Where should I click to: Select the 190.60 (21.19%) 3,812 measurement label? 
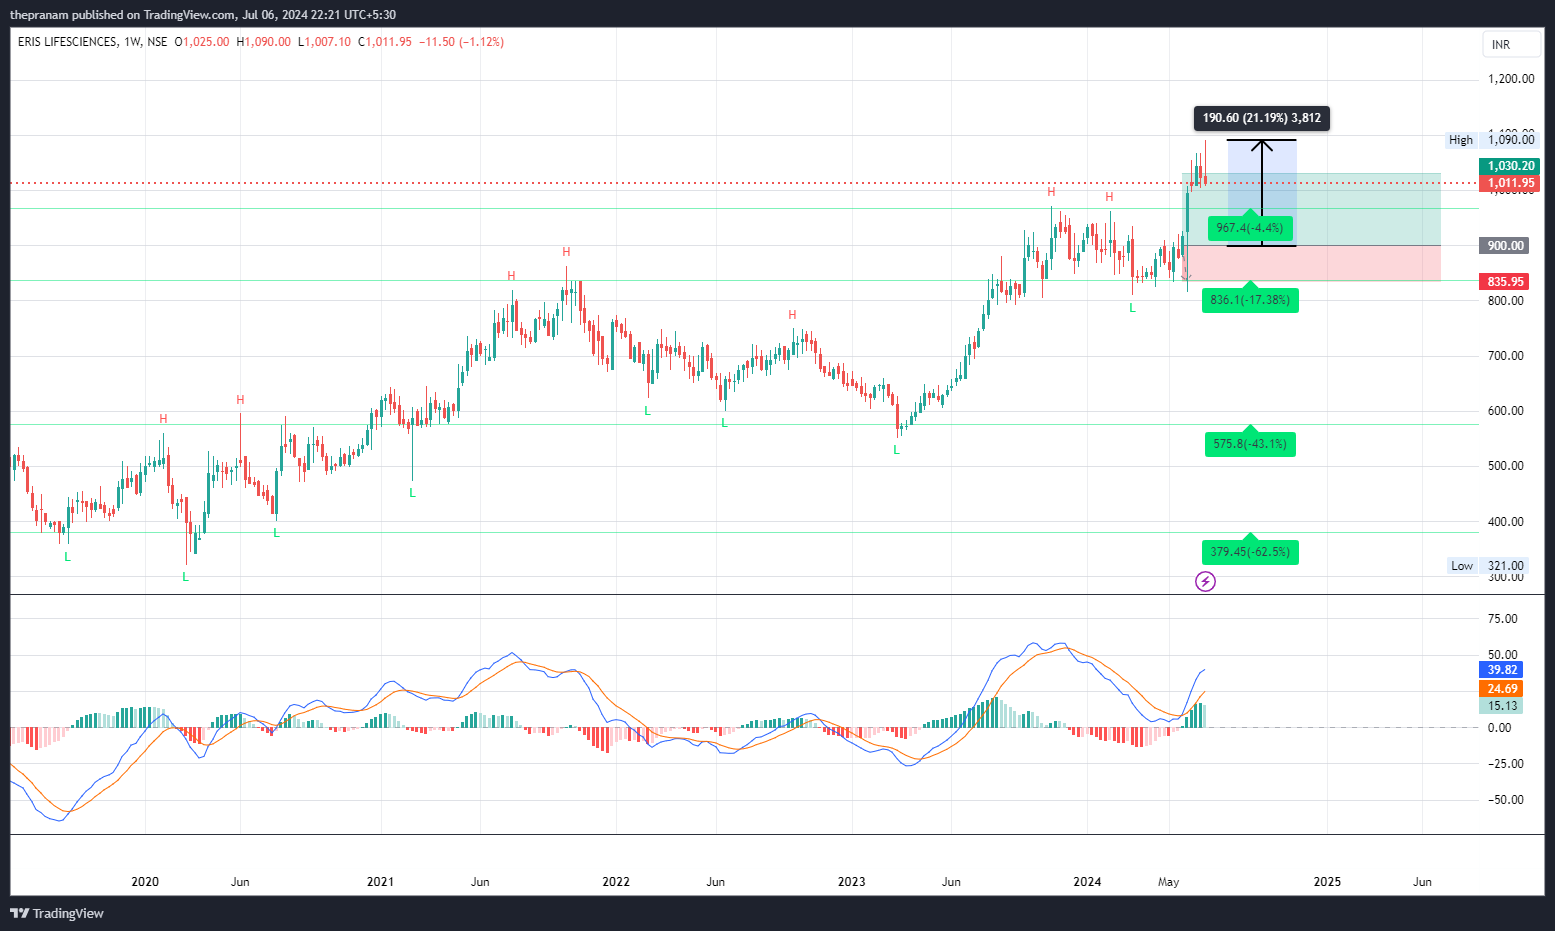coord(1262,118)
